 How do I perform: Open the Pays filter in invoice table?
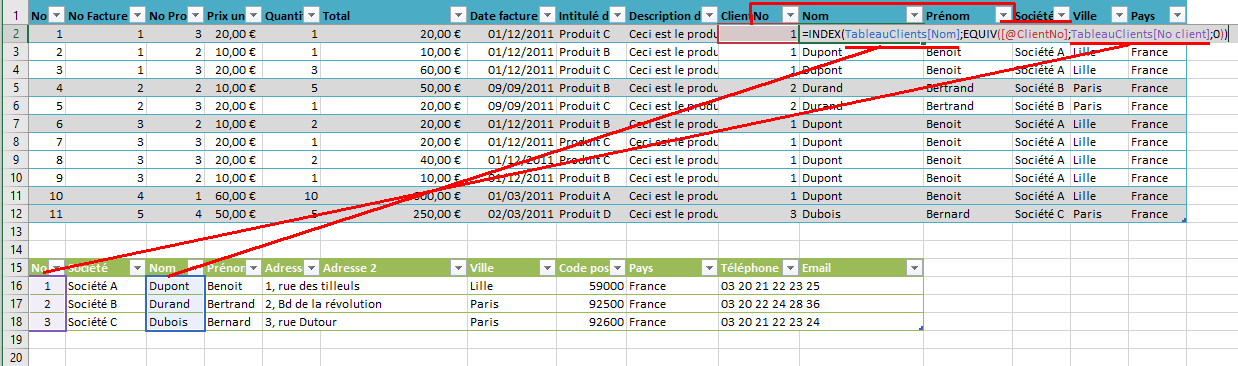click(x=1177, y=15)
